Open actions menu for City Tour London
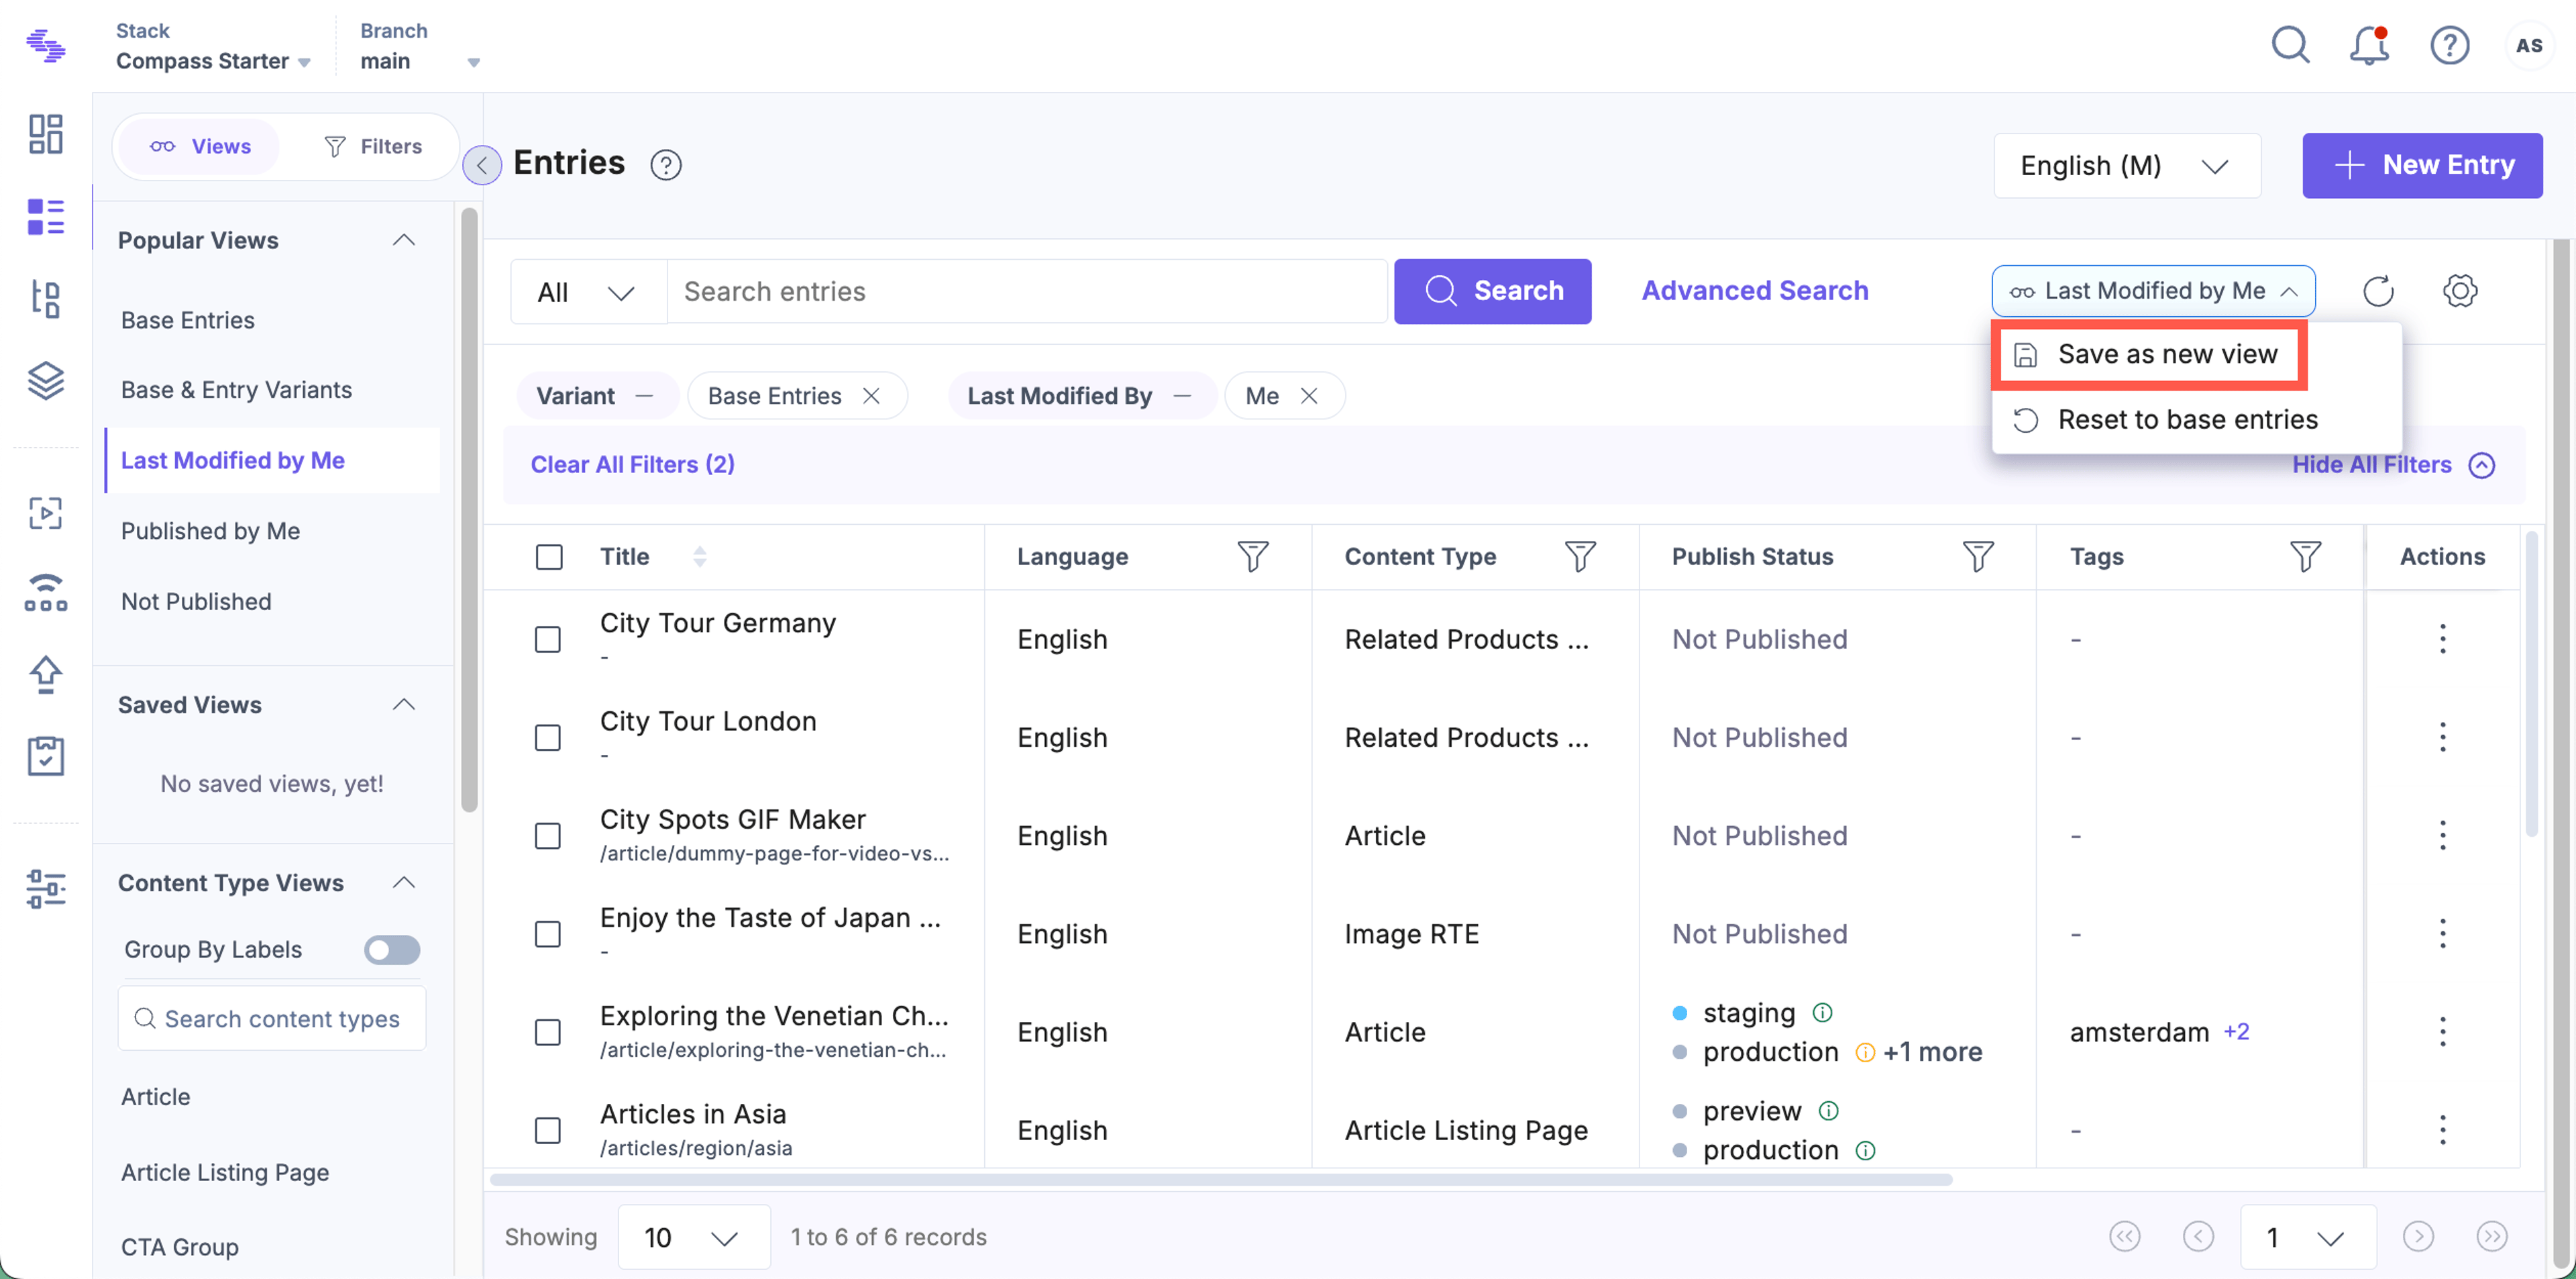 (2443, 737)
